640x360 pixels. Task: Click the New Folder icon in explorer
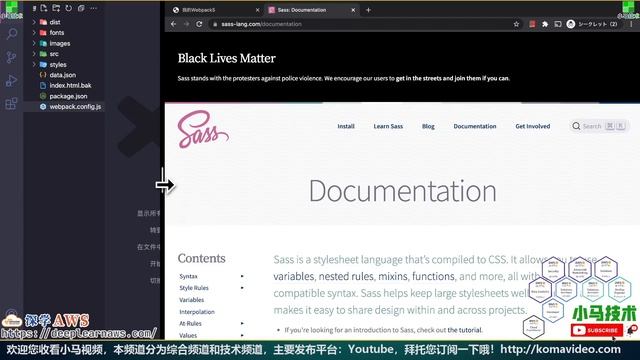pyautogui.click(x=56, y=8)
